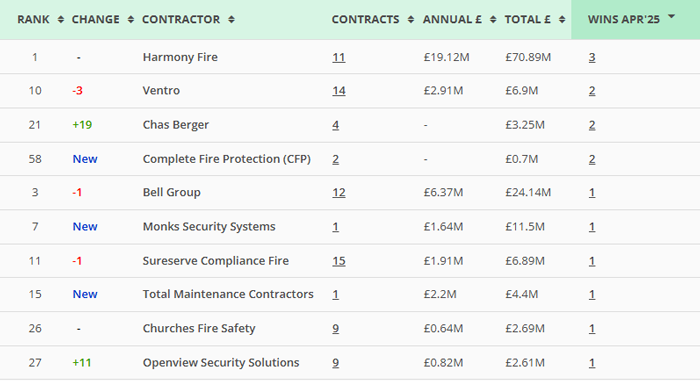
Task: Sort by RANK column arrows
Action: coord(61,20)
